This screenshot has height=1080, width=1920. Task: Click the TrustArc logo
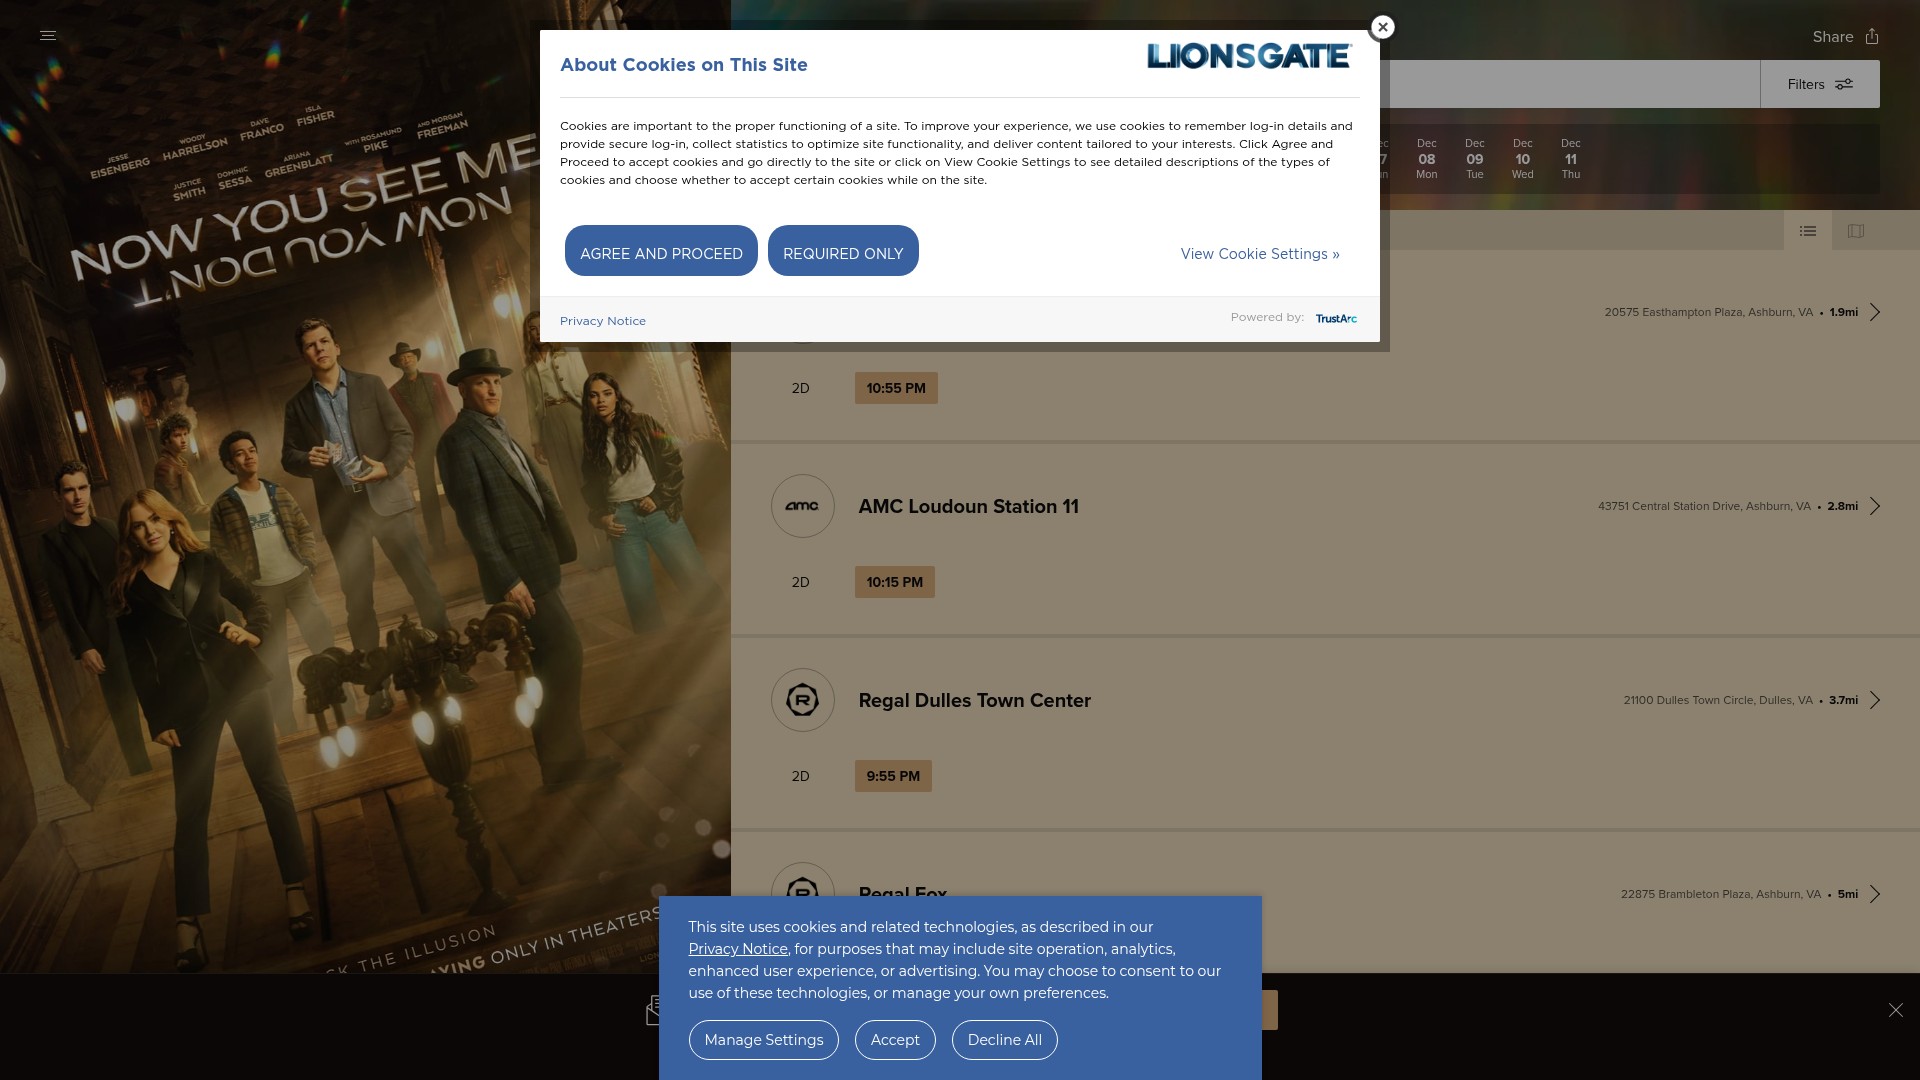click(1336, 318)
